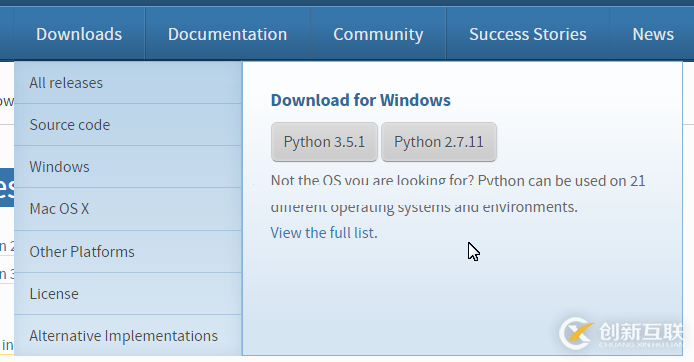Select Source code in Downloads dropdown
This screenshot has height=362, width=694.
(128, 125)
